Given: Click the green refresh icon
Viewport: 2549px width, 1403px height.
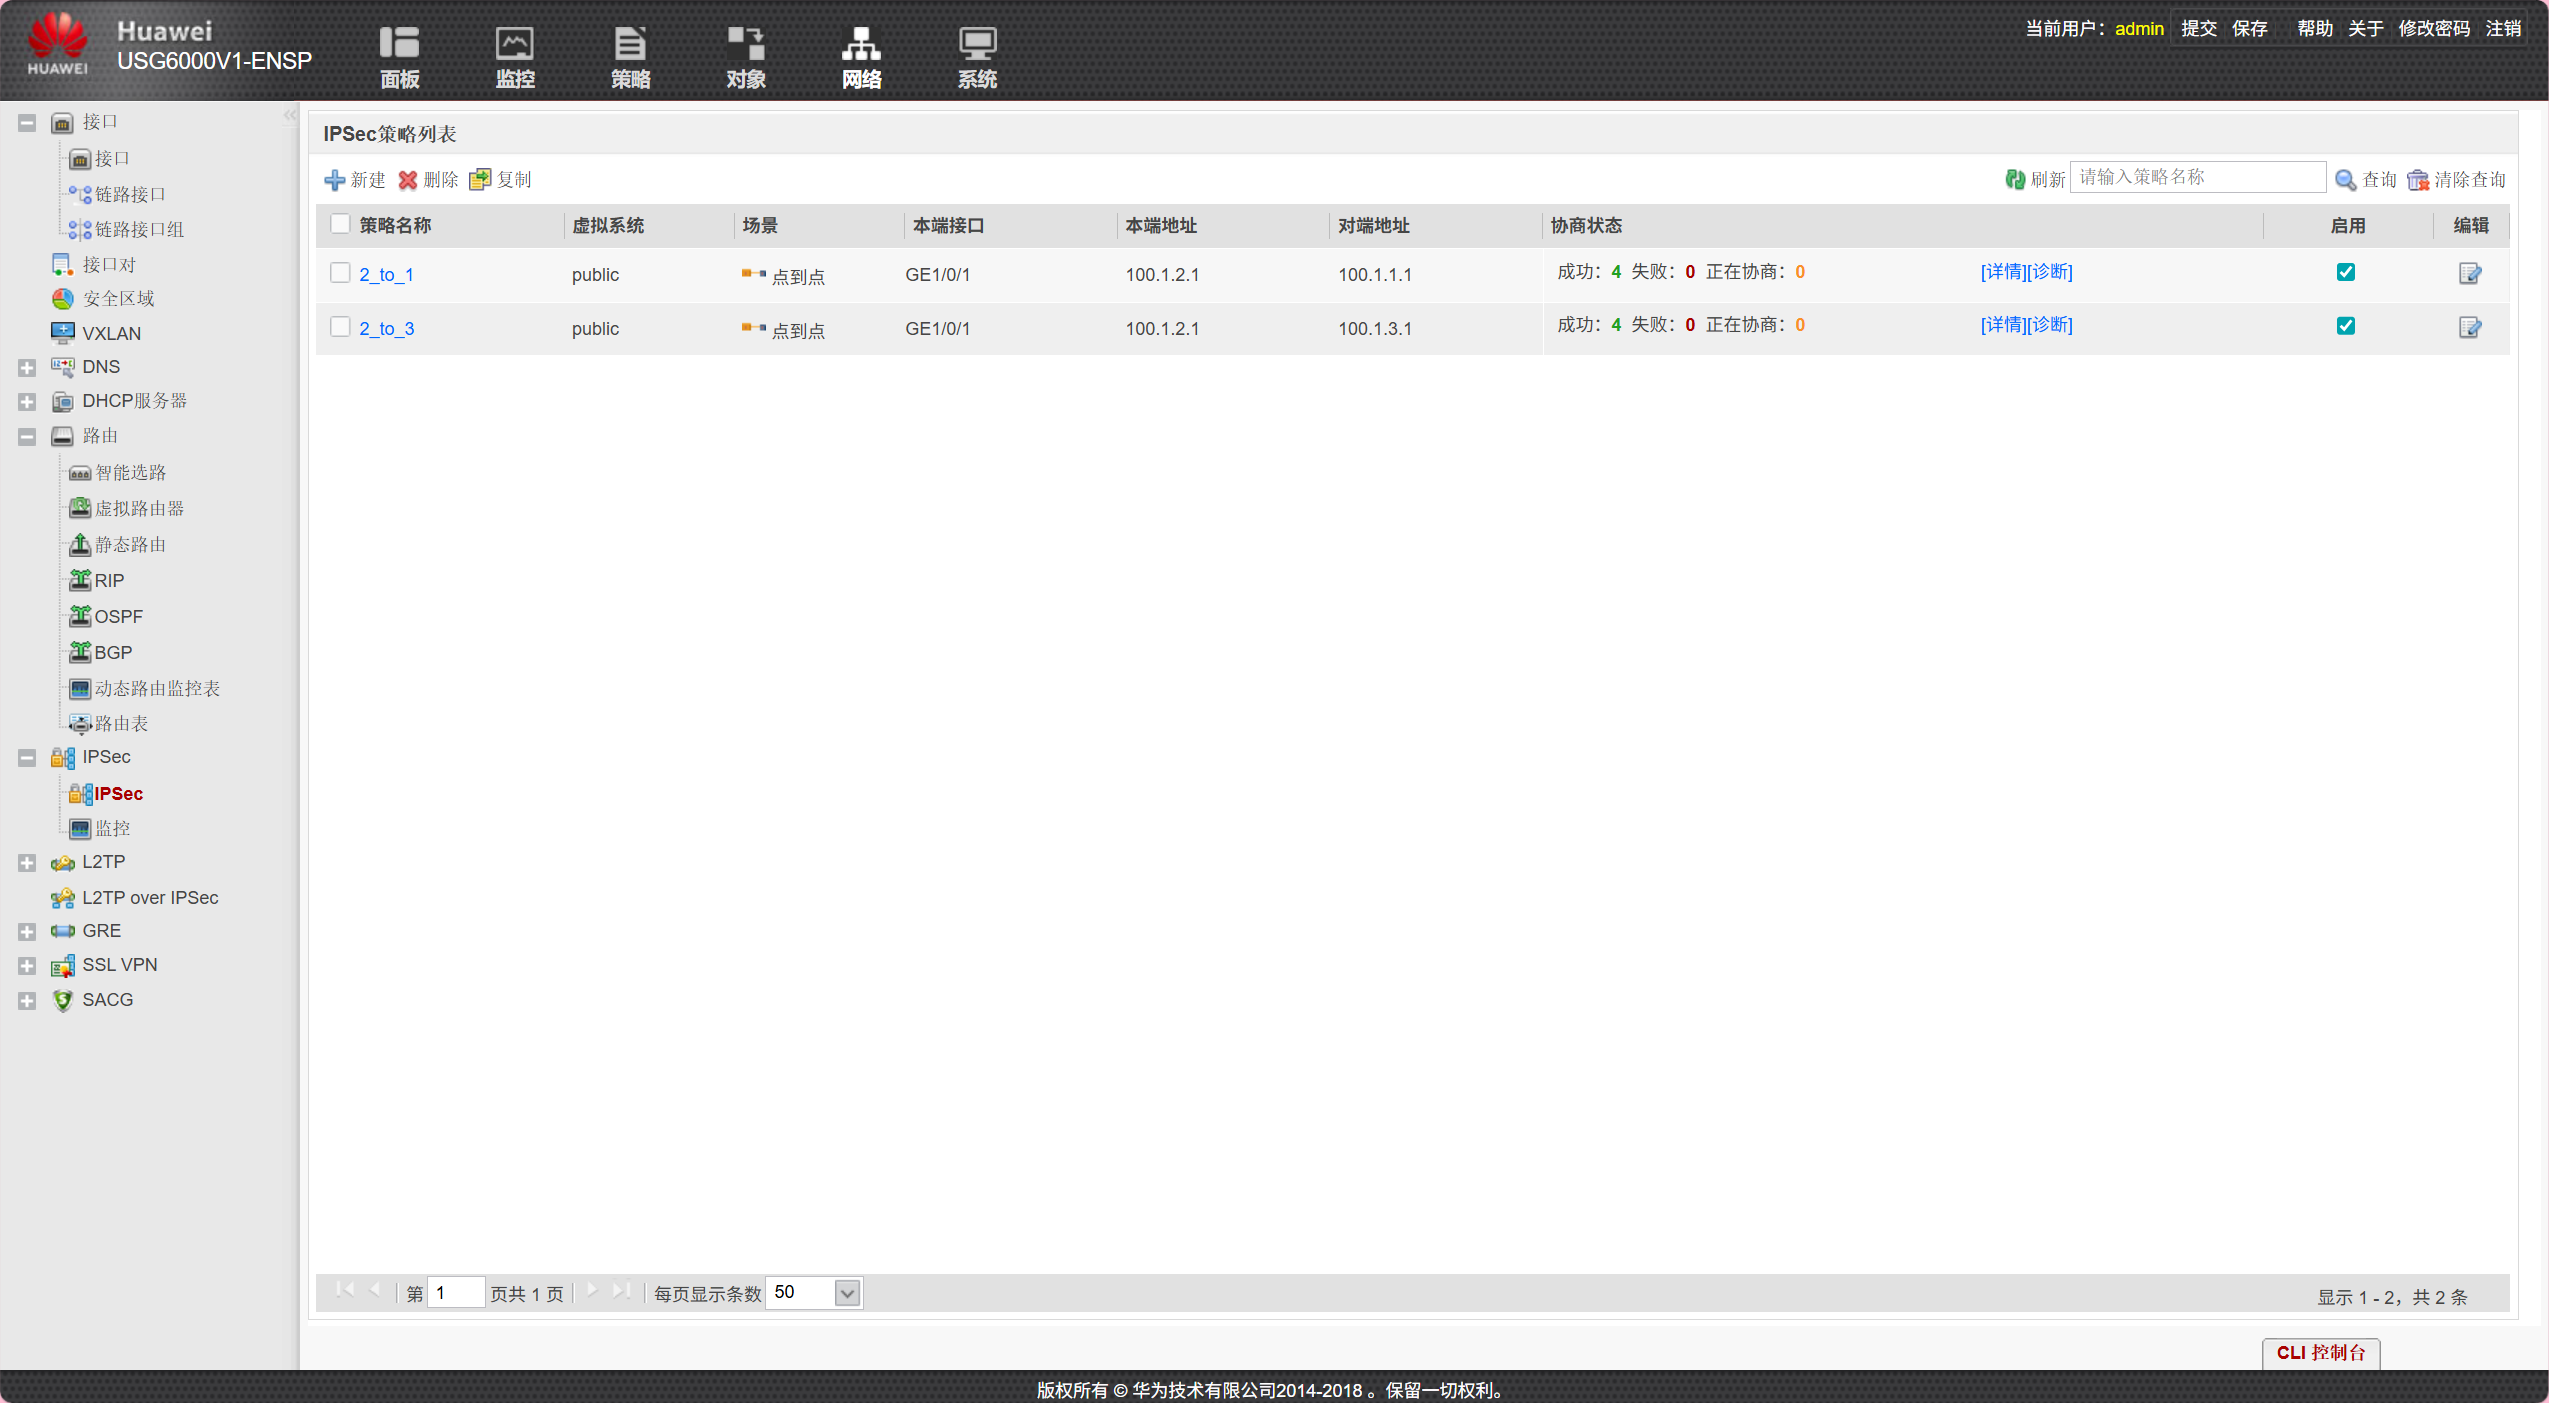Looking at the screenshot, I should tap(2014, 179).
